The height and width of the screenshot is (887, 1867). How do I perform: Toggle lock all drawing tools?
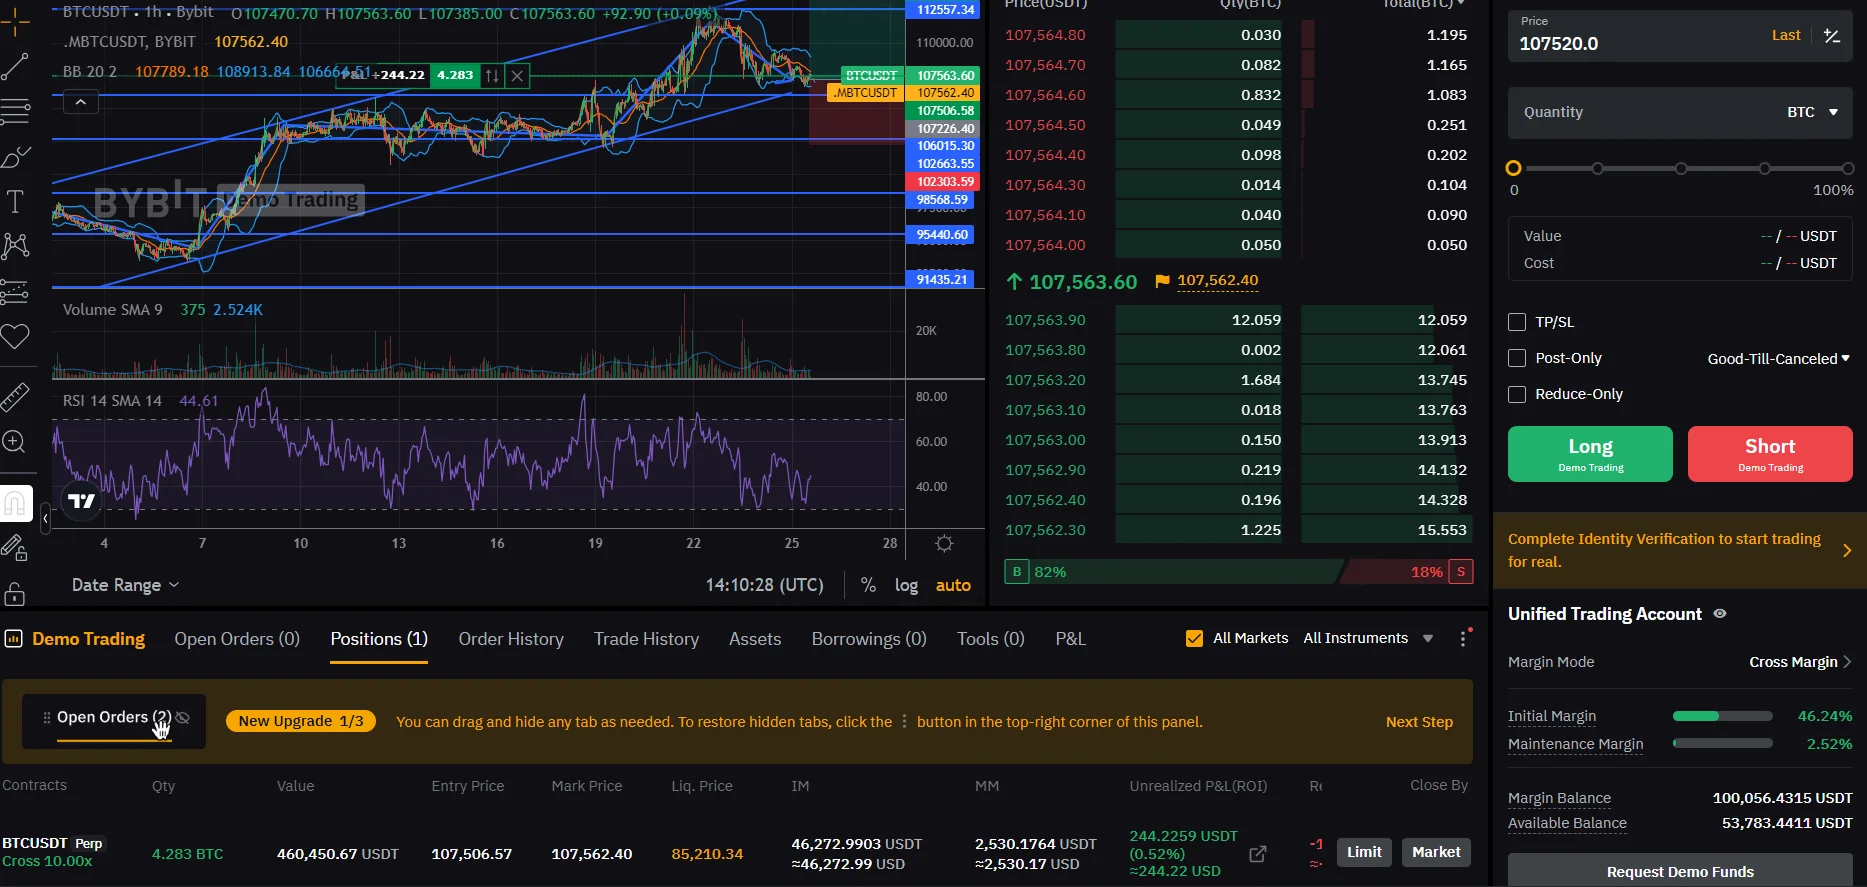15,593
